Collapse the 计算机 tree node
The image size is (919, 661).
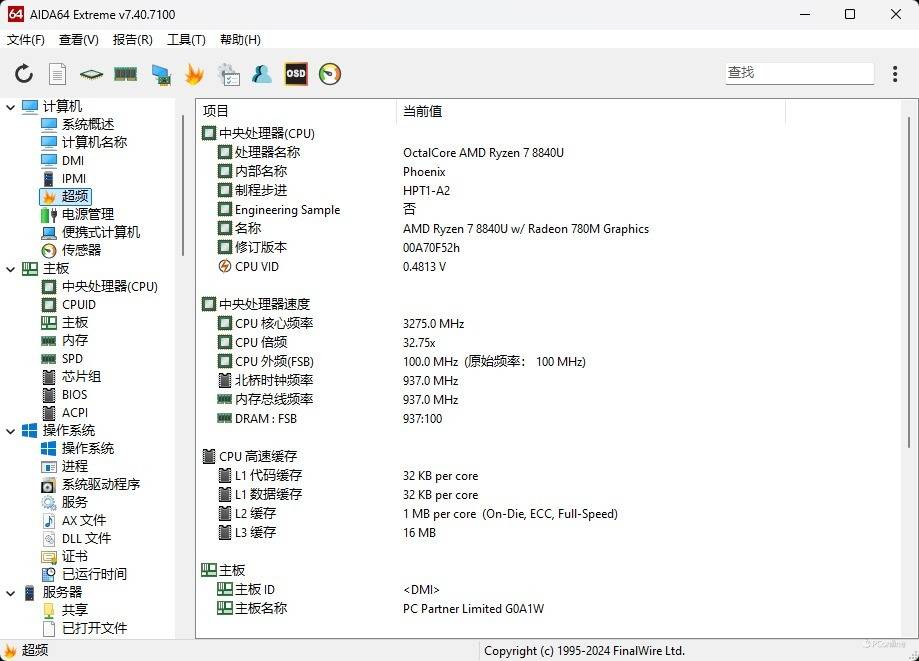click(11, 107)
